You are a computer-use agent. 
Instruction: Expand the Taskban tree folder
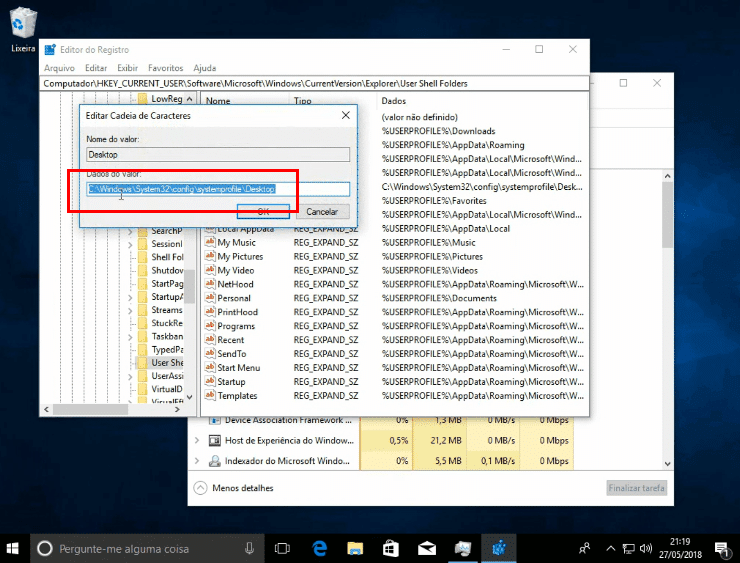pos(130,337)
